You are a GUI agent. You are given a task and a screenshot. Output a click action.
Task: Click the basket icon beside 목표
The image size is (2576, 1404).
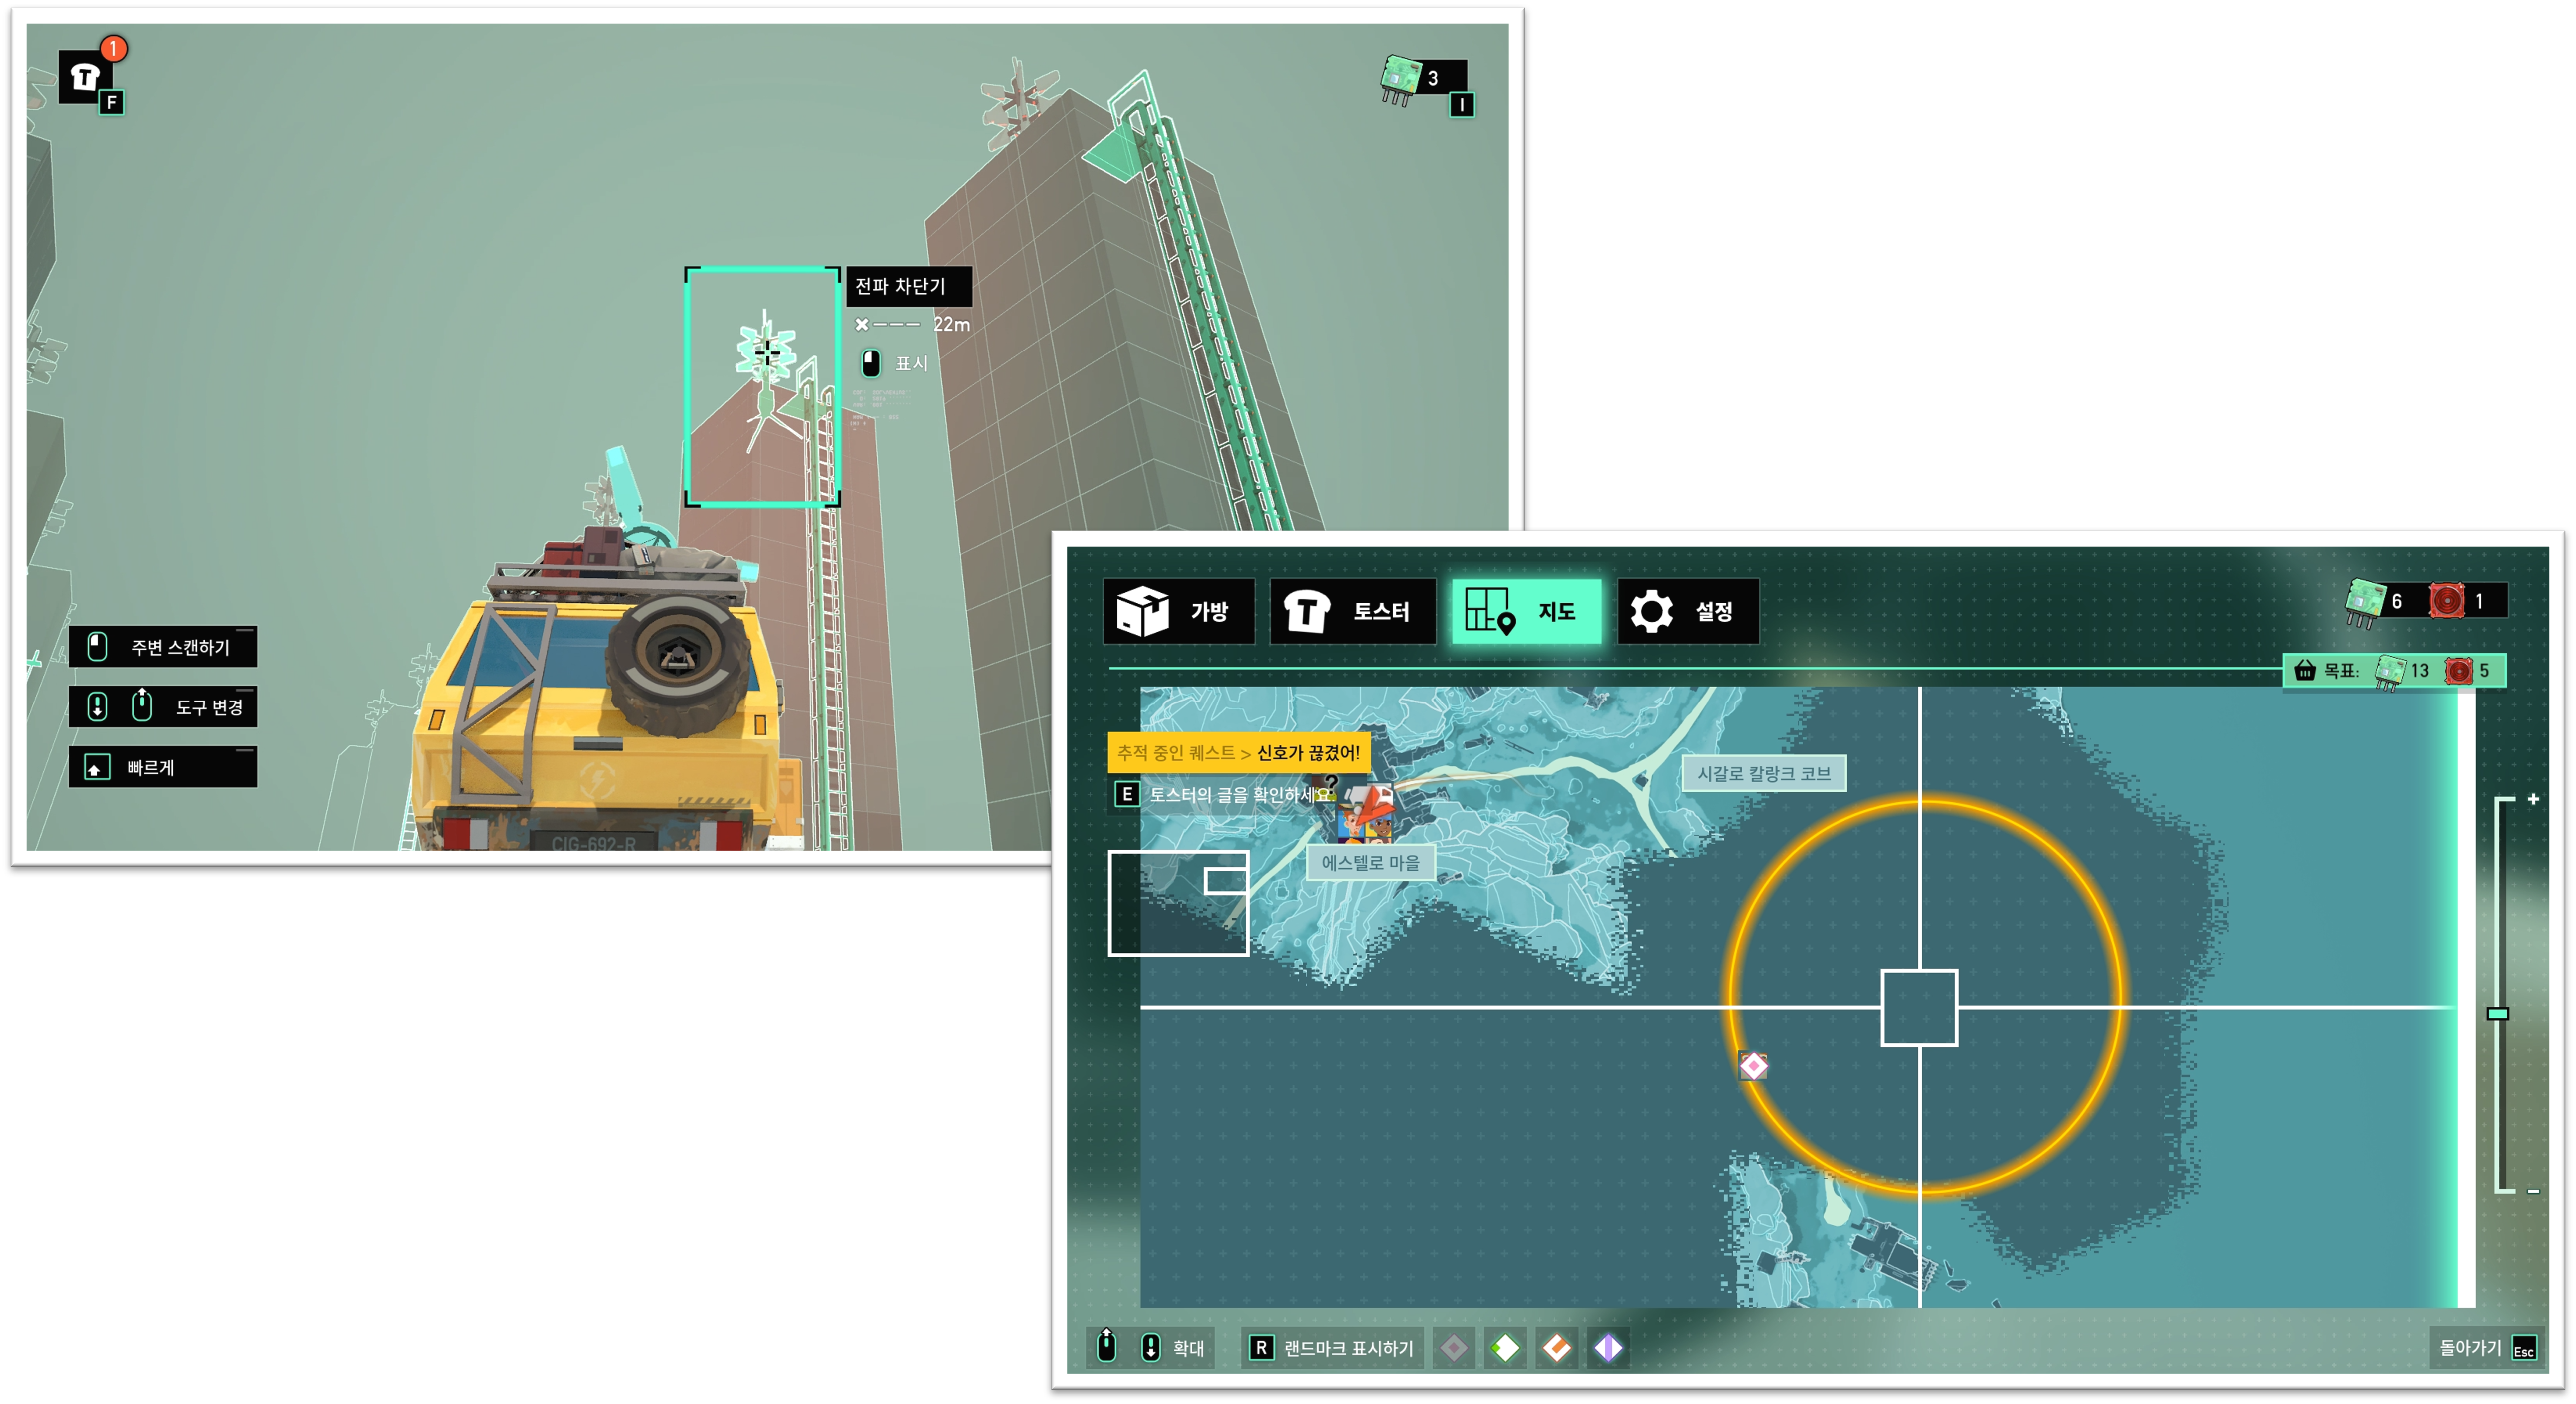[x=2305, y=670]
